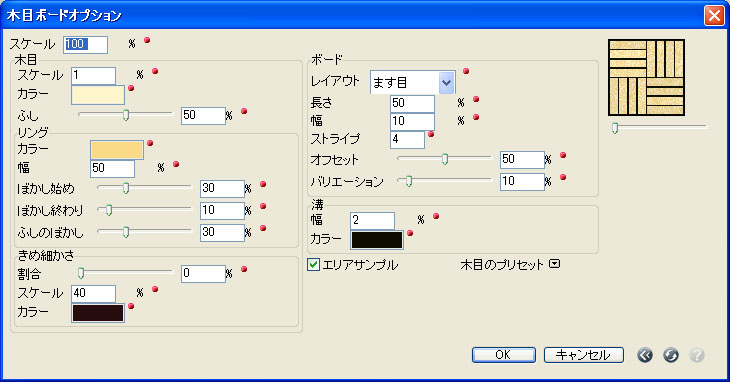The width and height of the screenshot is (730, 382).
Task: Click the red dot next to 木目 スケール
Action: point(155,71)
